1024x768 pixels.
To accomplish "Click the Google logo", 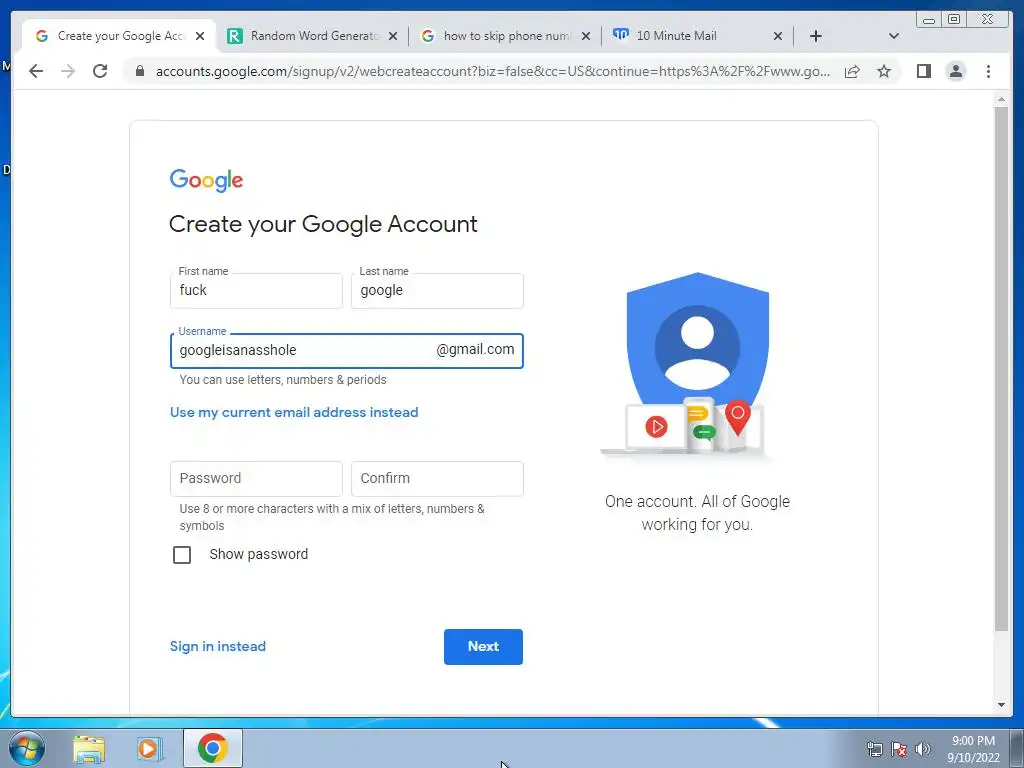I will click(206, 180).
